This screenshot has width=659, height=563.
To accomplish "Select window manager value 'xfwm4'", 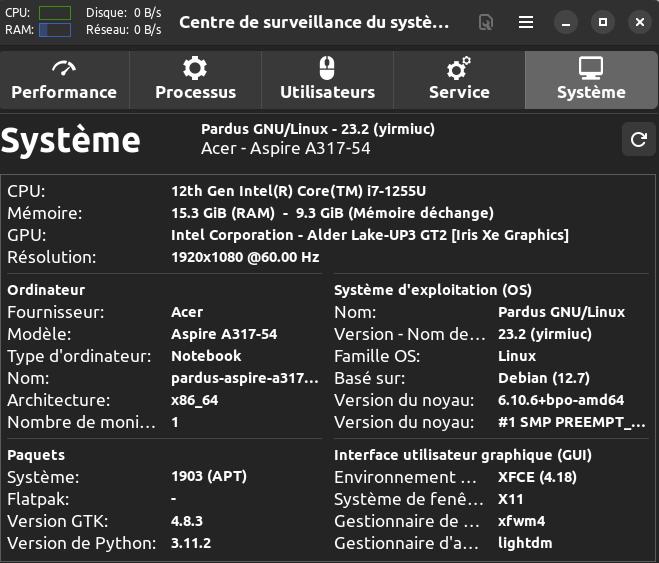I will tap(522, 521).
